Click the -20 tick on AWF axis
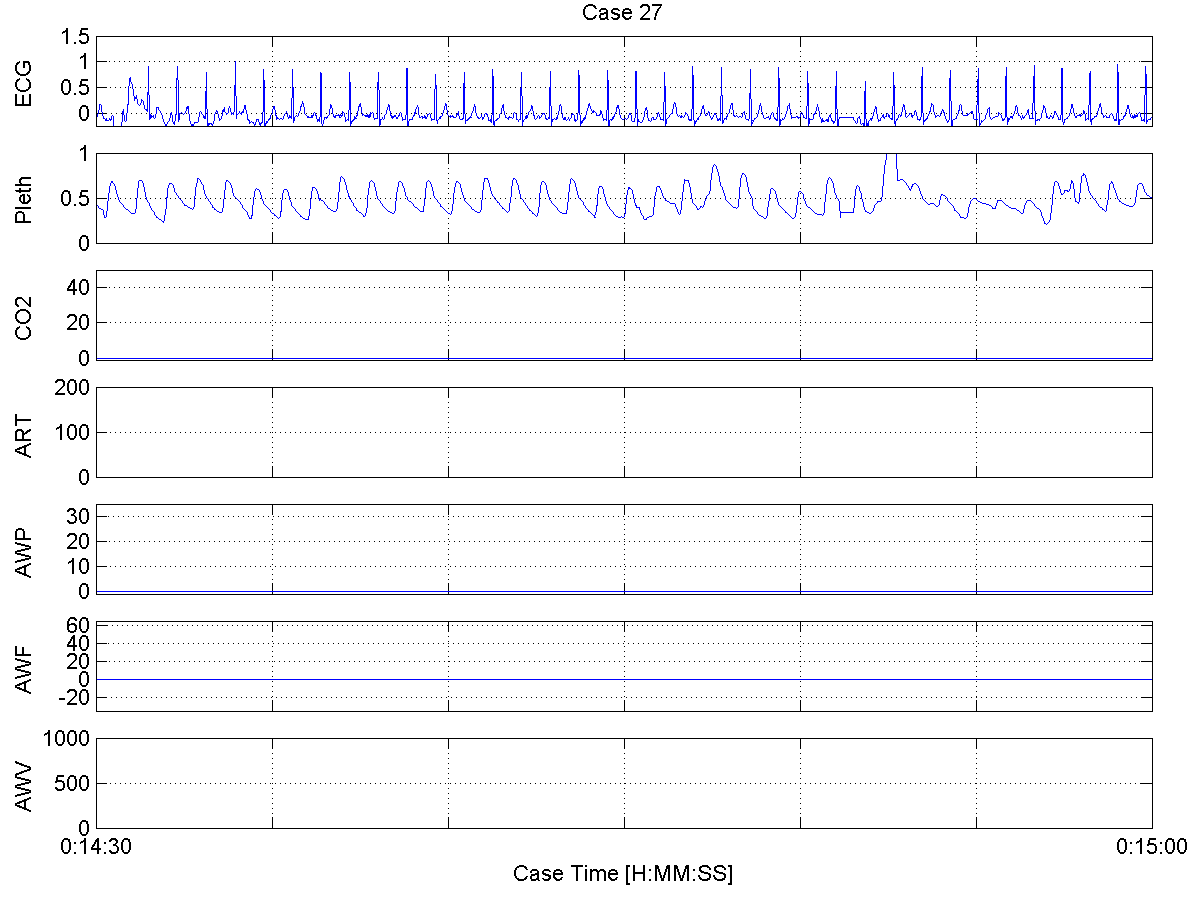1200x900 pixels. pos(76,698)
